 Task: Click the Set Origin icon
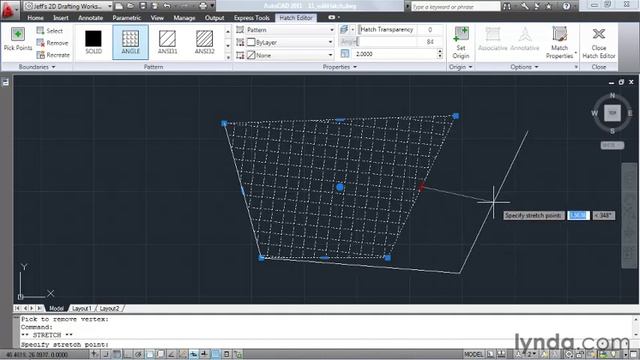point(461,34)
